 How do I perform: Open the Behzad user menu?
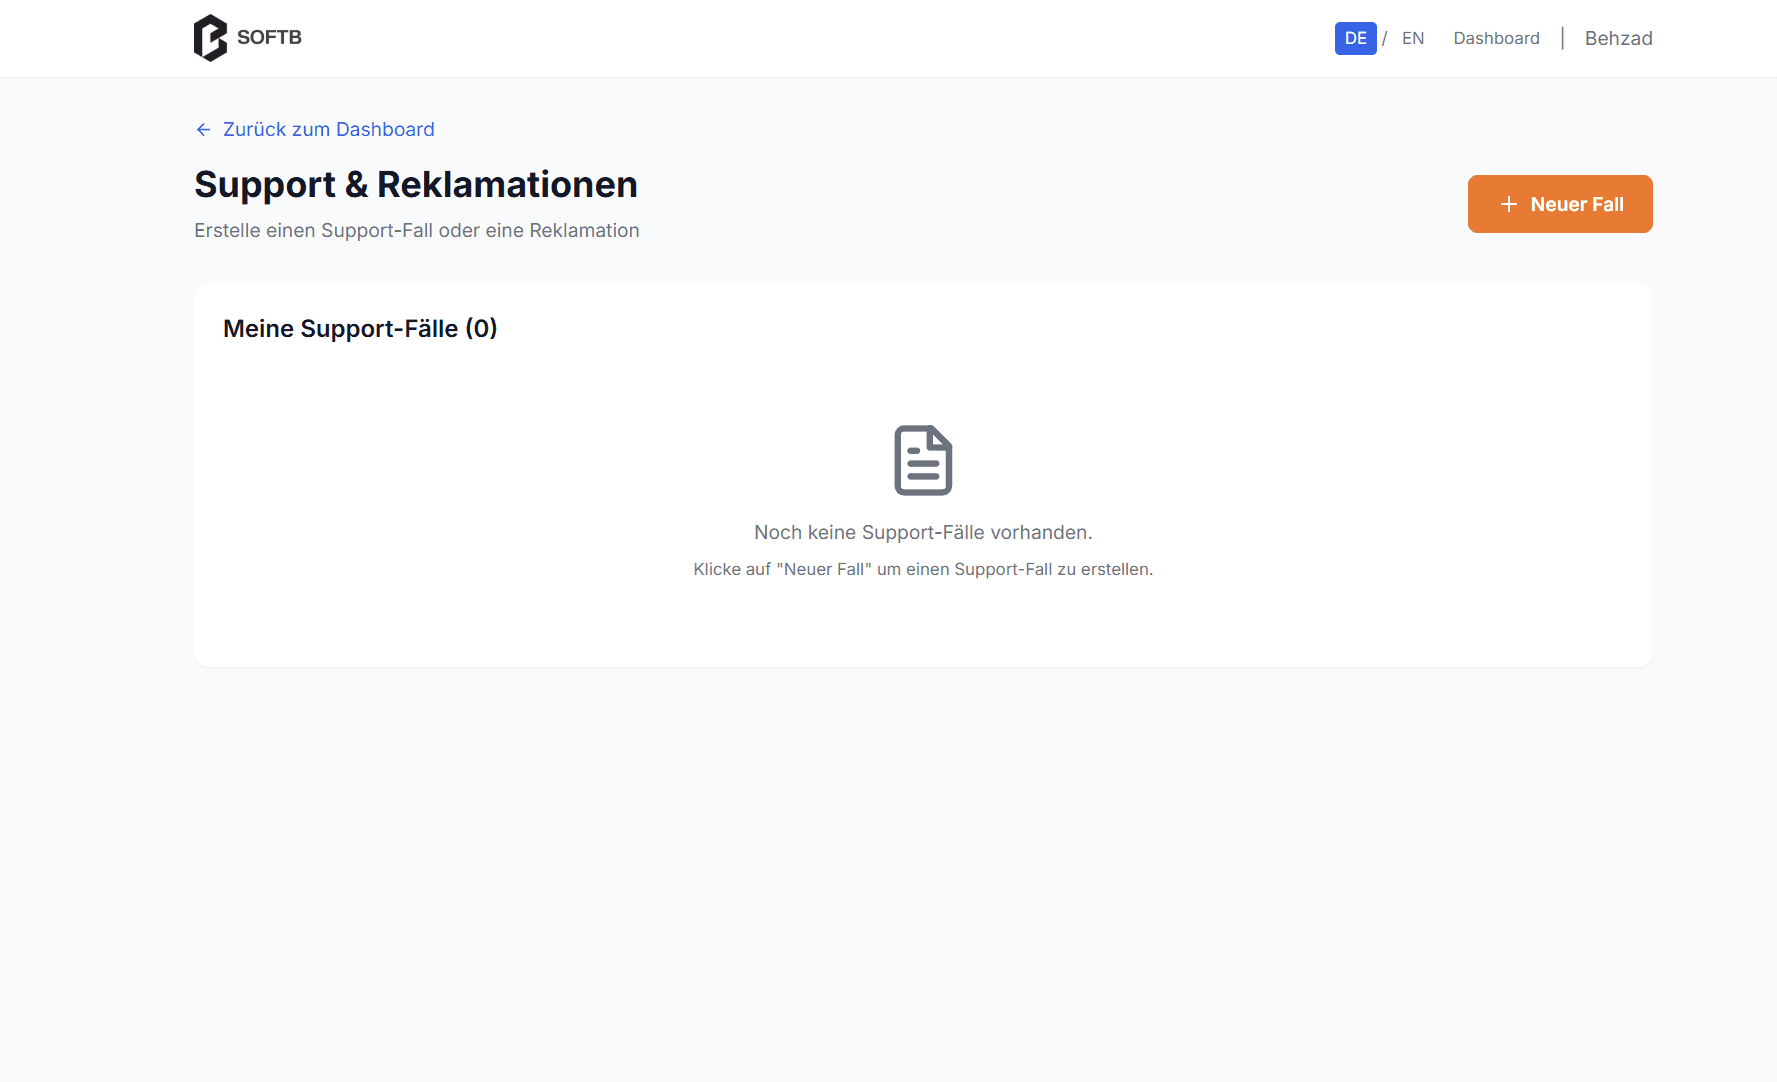click(x=1618, y=38)
